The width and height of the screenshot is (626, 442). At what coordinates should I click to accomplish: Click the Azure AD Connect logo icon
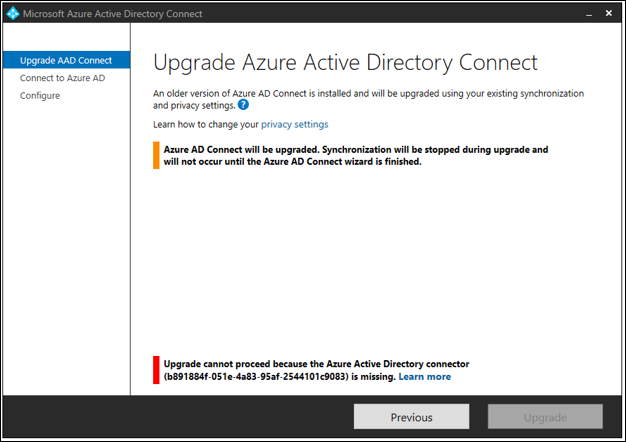(x=12, y=14)
